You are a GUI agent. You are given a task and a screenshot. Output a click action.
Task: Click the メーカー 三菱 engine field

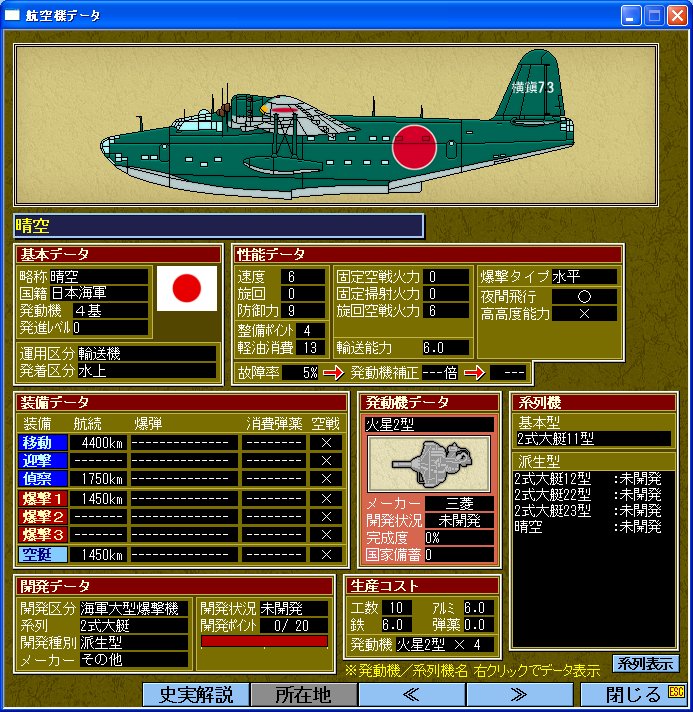click(x=459, y=504)
